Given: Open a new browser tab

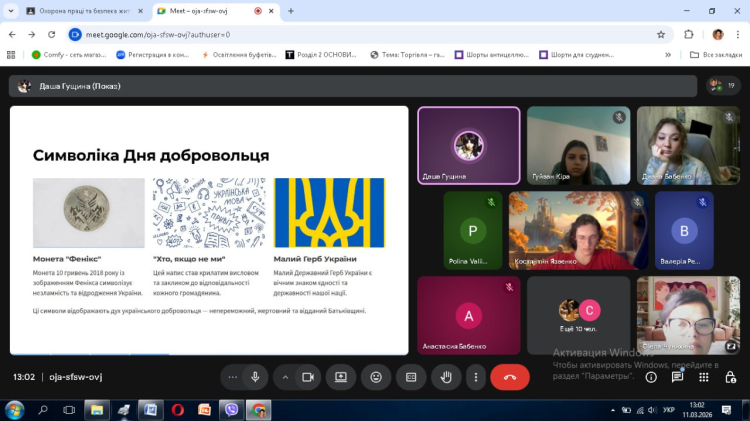Looking at the screenshot, I should click(290, 11).
